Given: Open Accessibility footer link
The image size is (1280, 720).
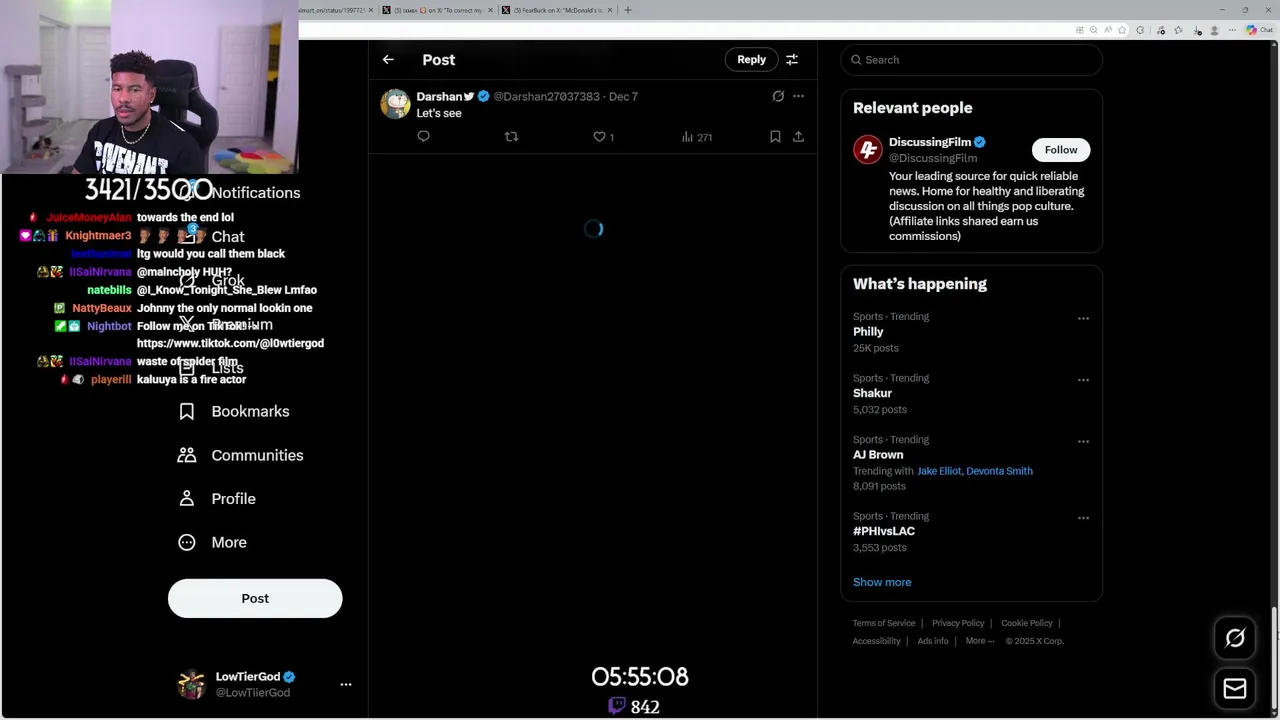Looking at the screenshot, I should pos(876,641).
